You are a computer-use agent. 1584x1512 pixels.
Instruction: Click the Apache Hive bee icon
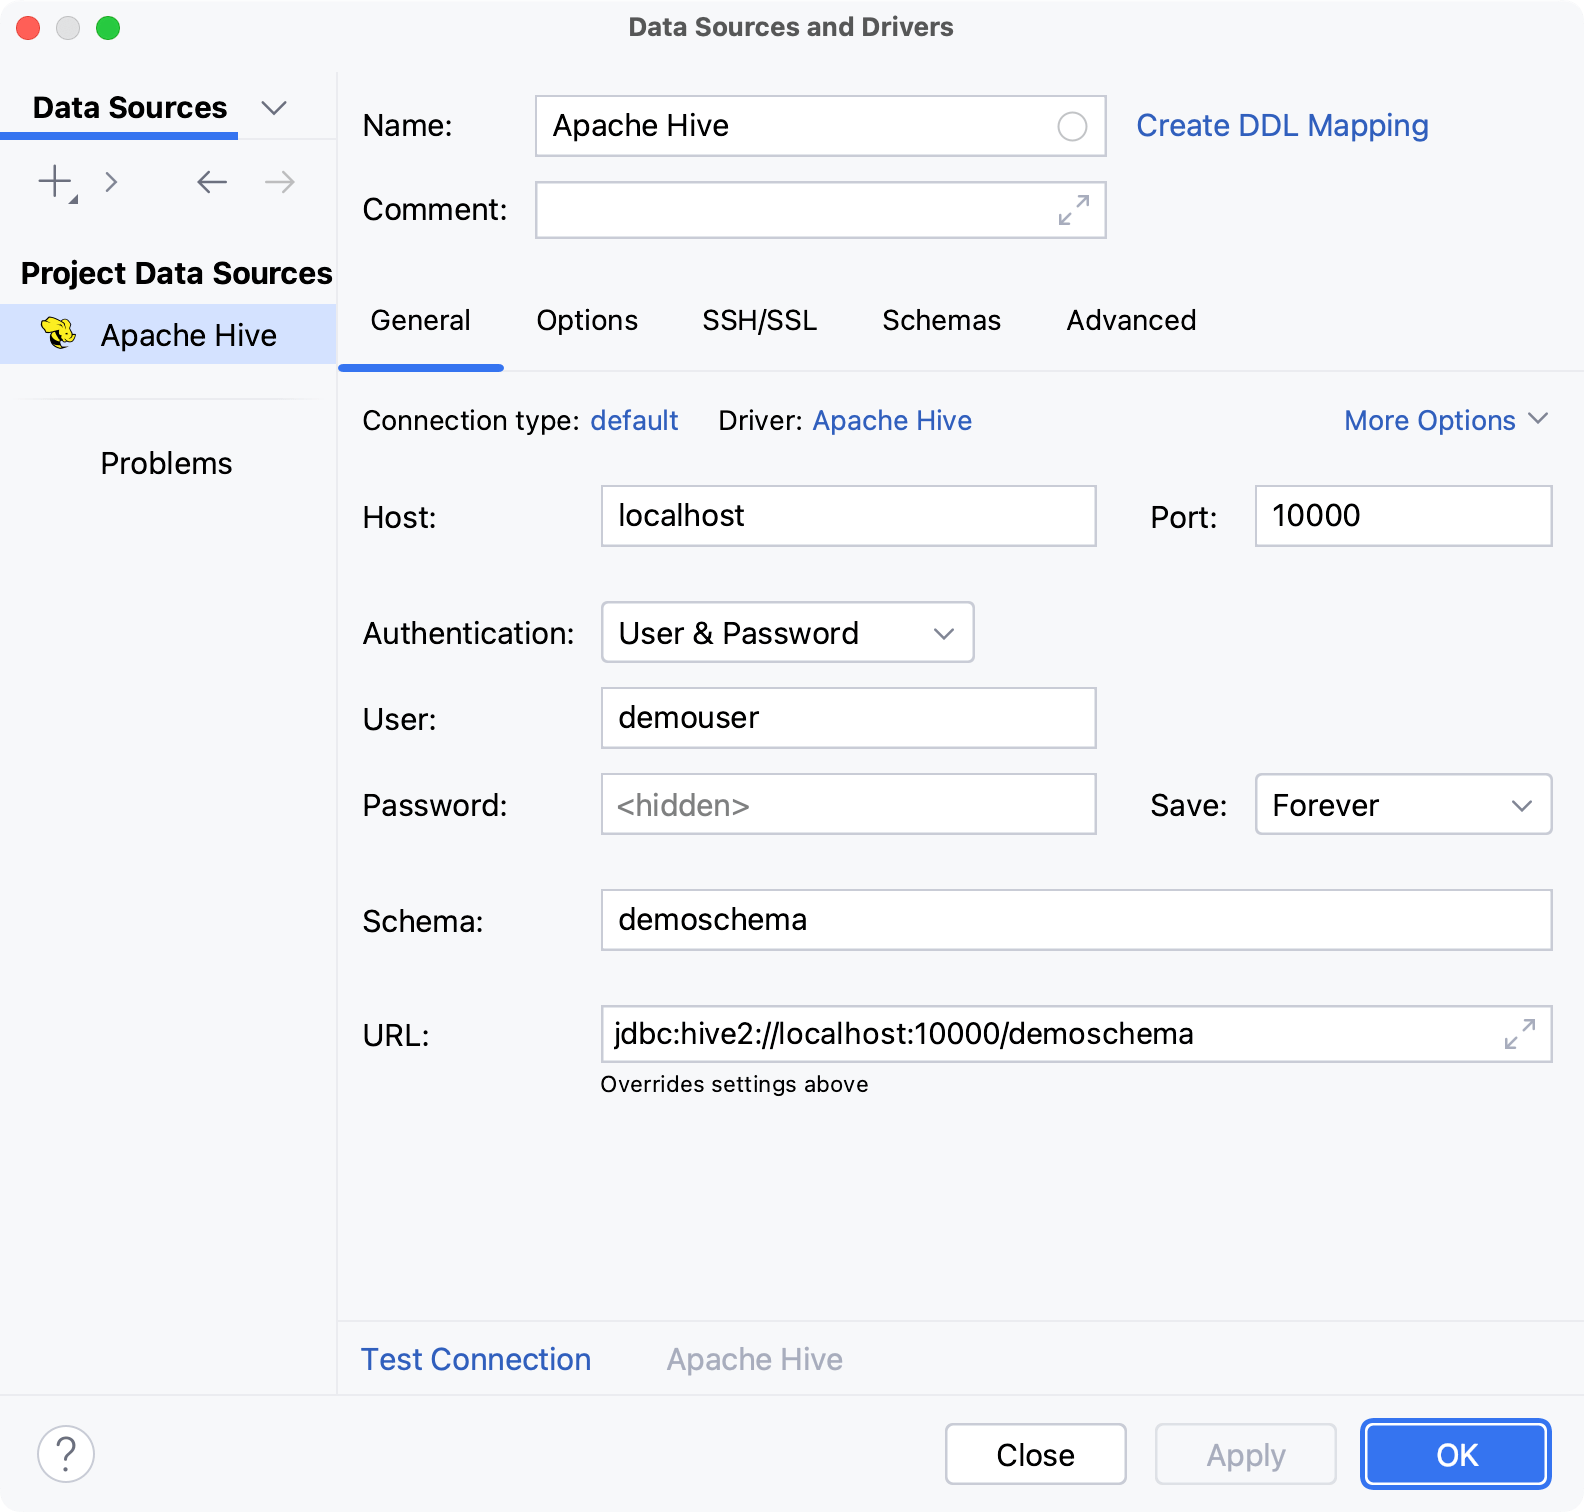59,334
